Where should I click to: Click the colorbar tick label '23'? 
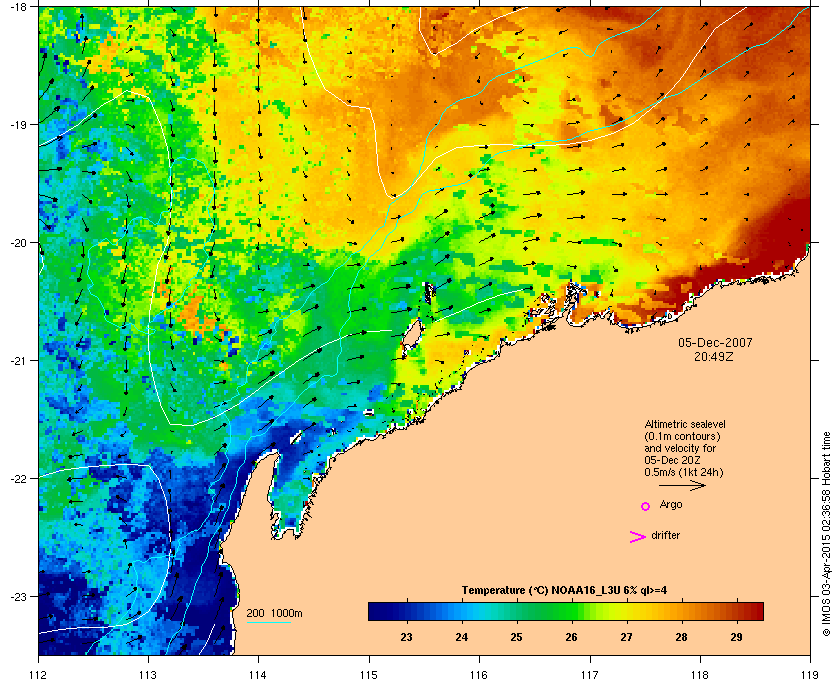pos(407,637)
